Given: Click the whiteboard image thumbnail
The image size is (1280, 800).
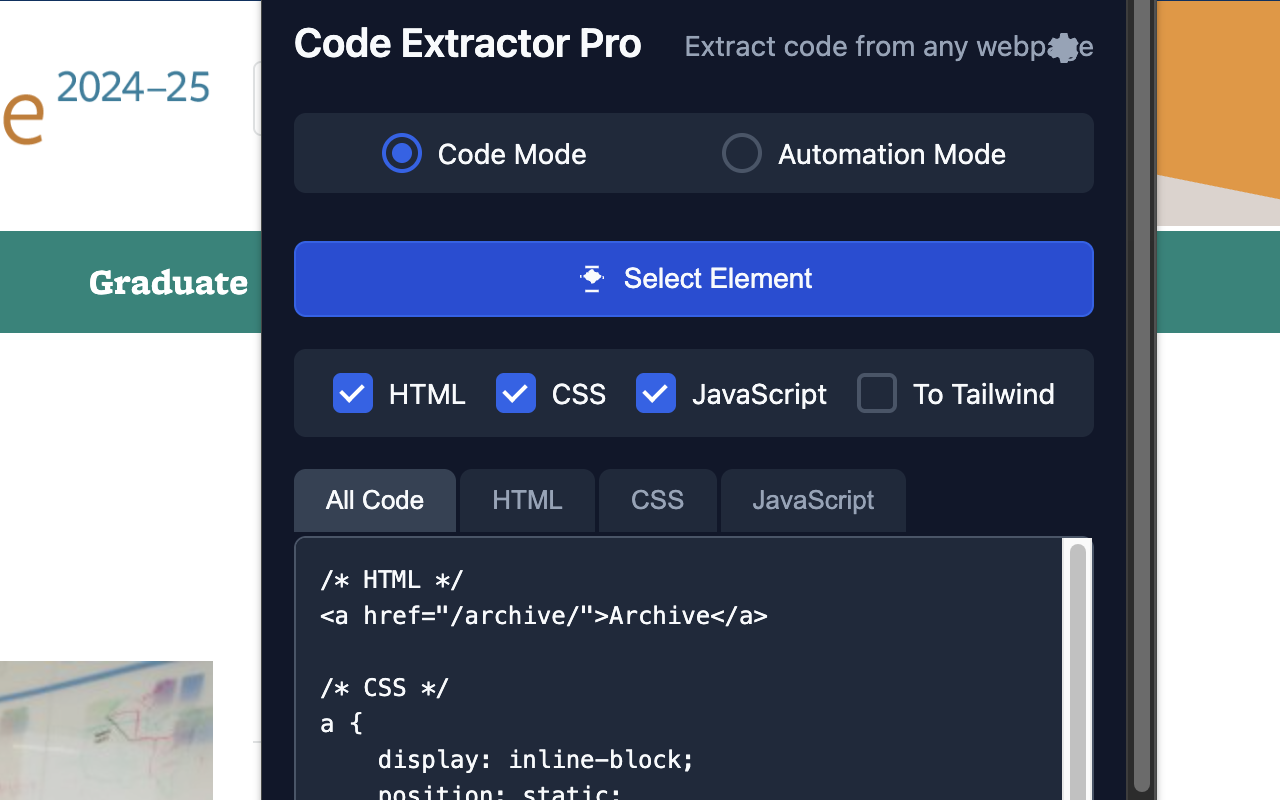Looking at the screenshot, I should tap(106, 730).
